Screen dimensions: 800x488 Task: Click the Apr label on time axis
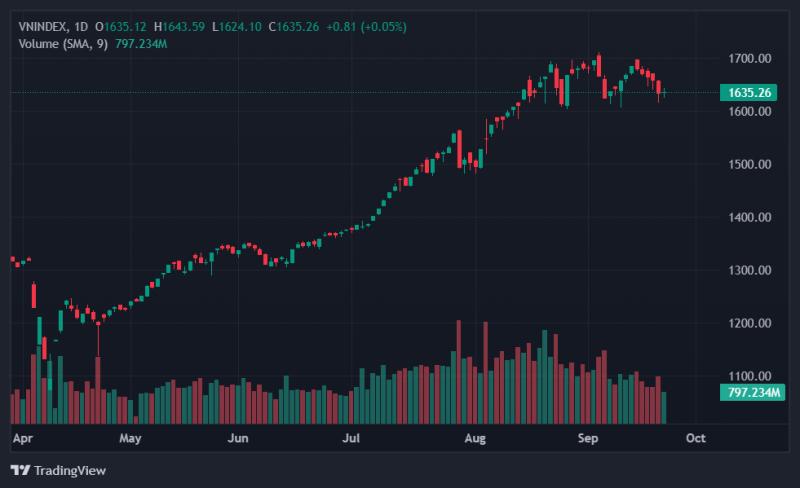tap(23, 438)
